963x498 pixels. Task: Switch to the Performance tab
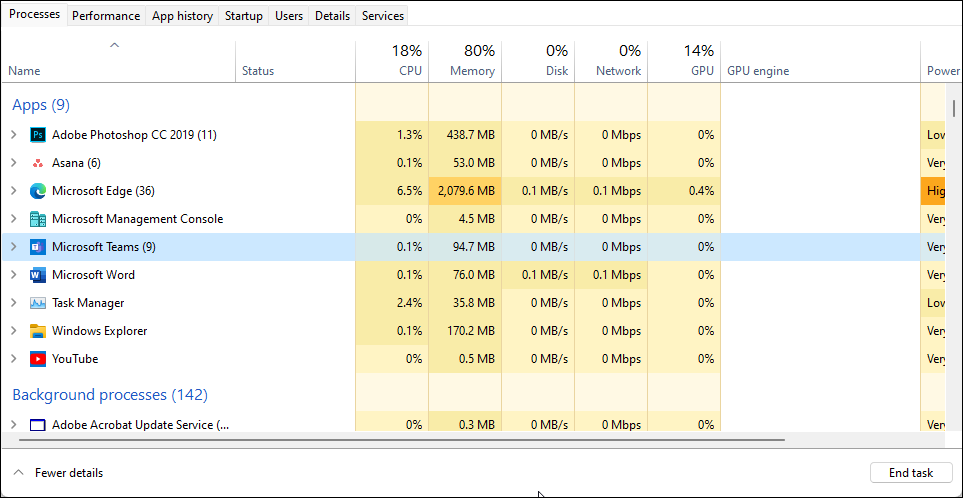(x=106, y=16)
